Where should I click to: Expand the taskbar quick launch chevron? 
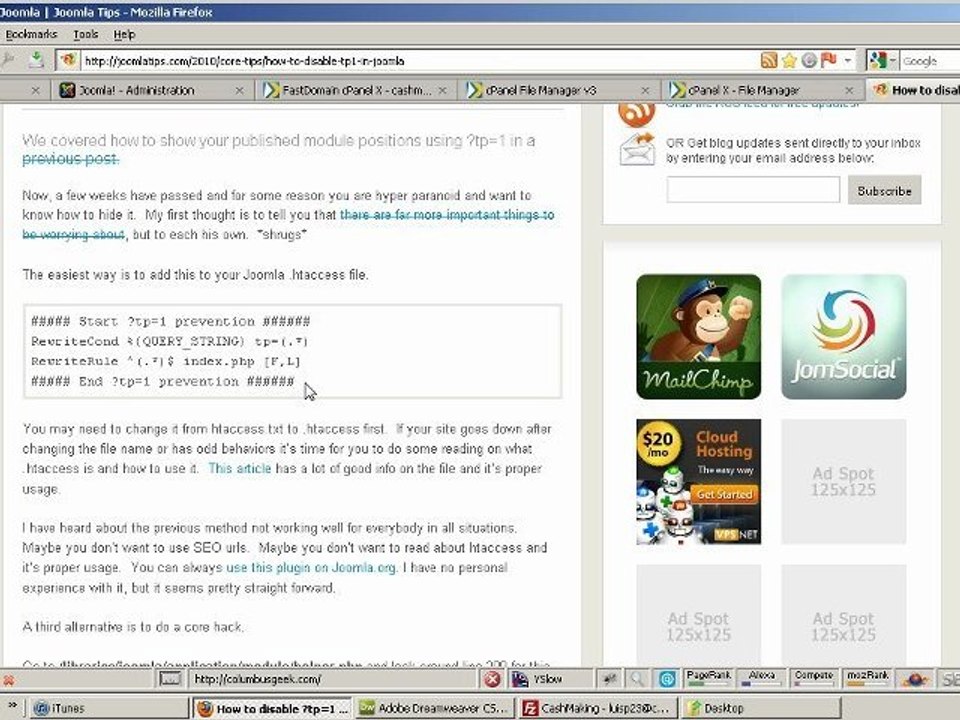coord(12,705)
